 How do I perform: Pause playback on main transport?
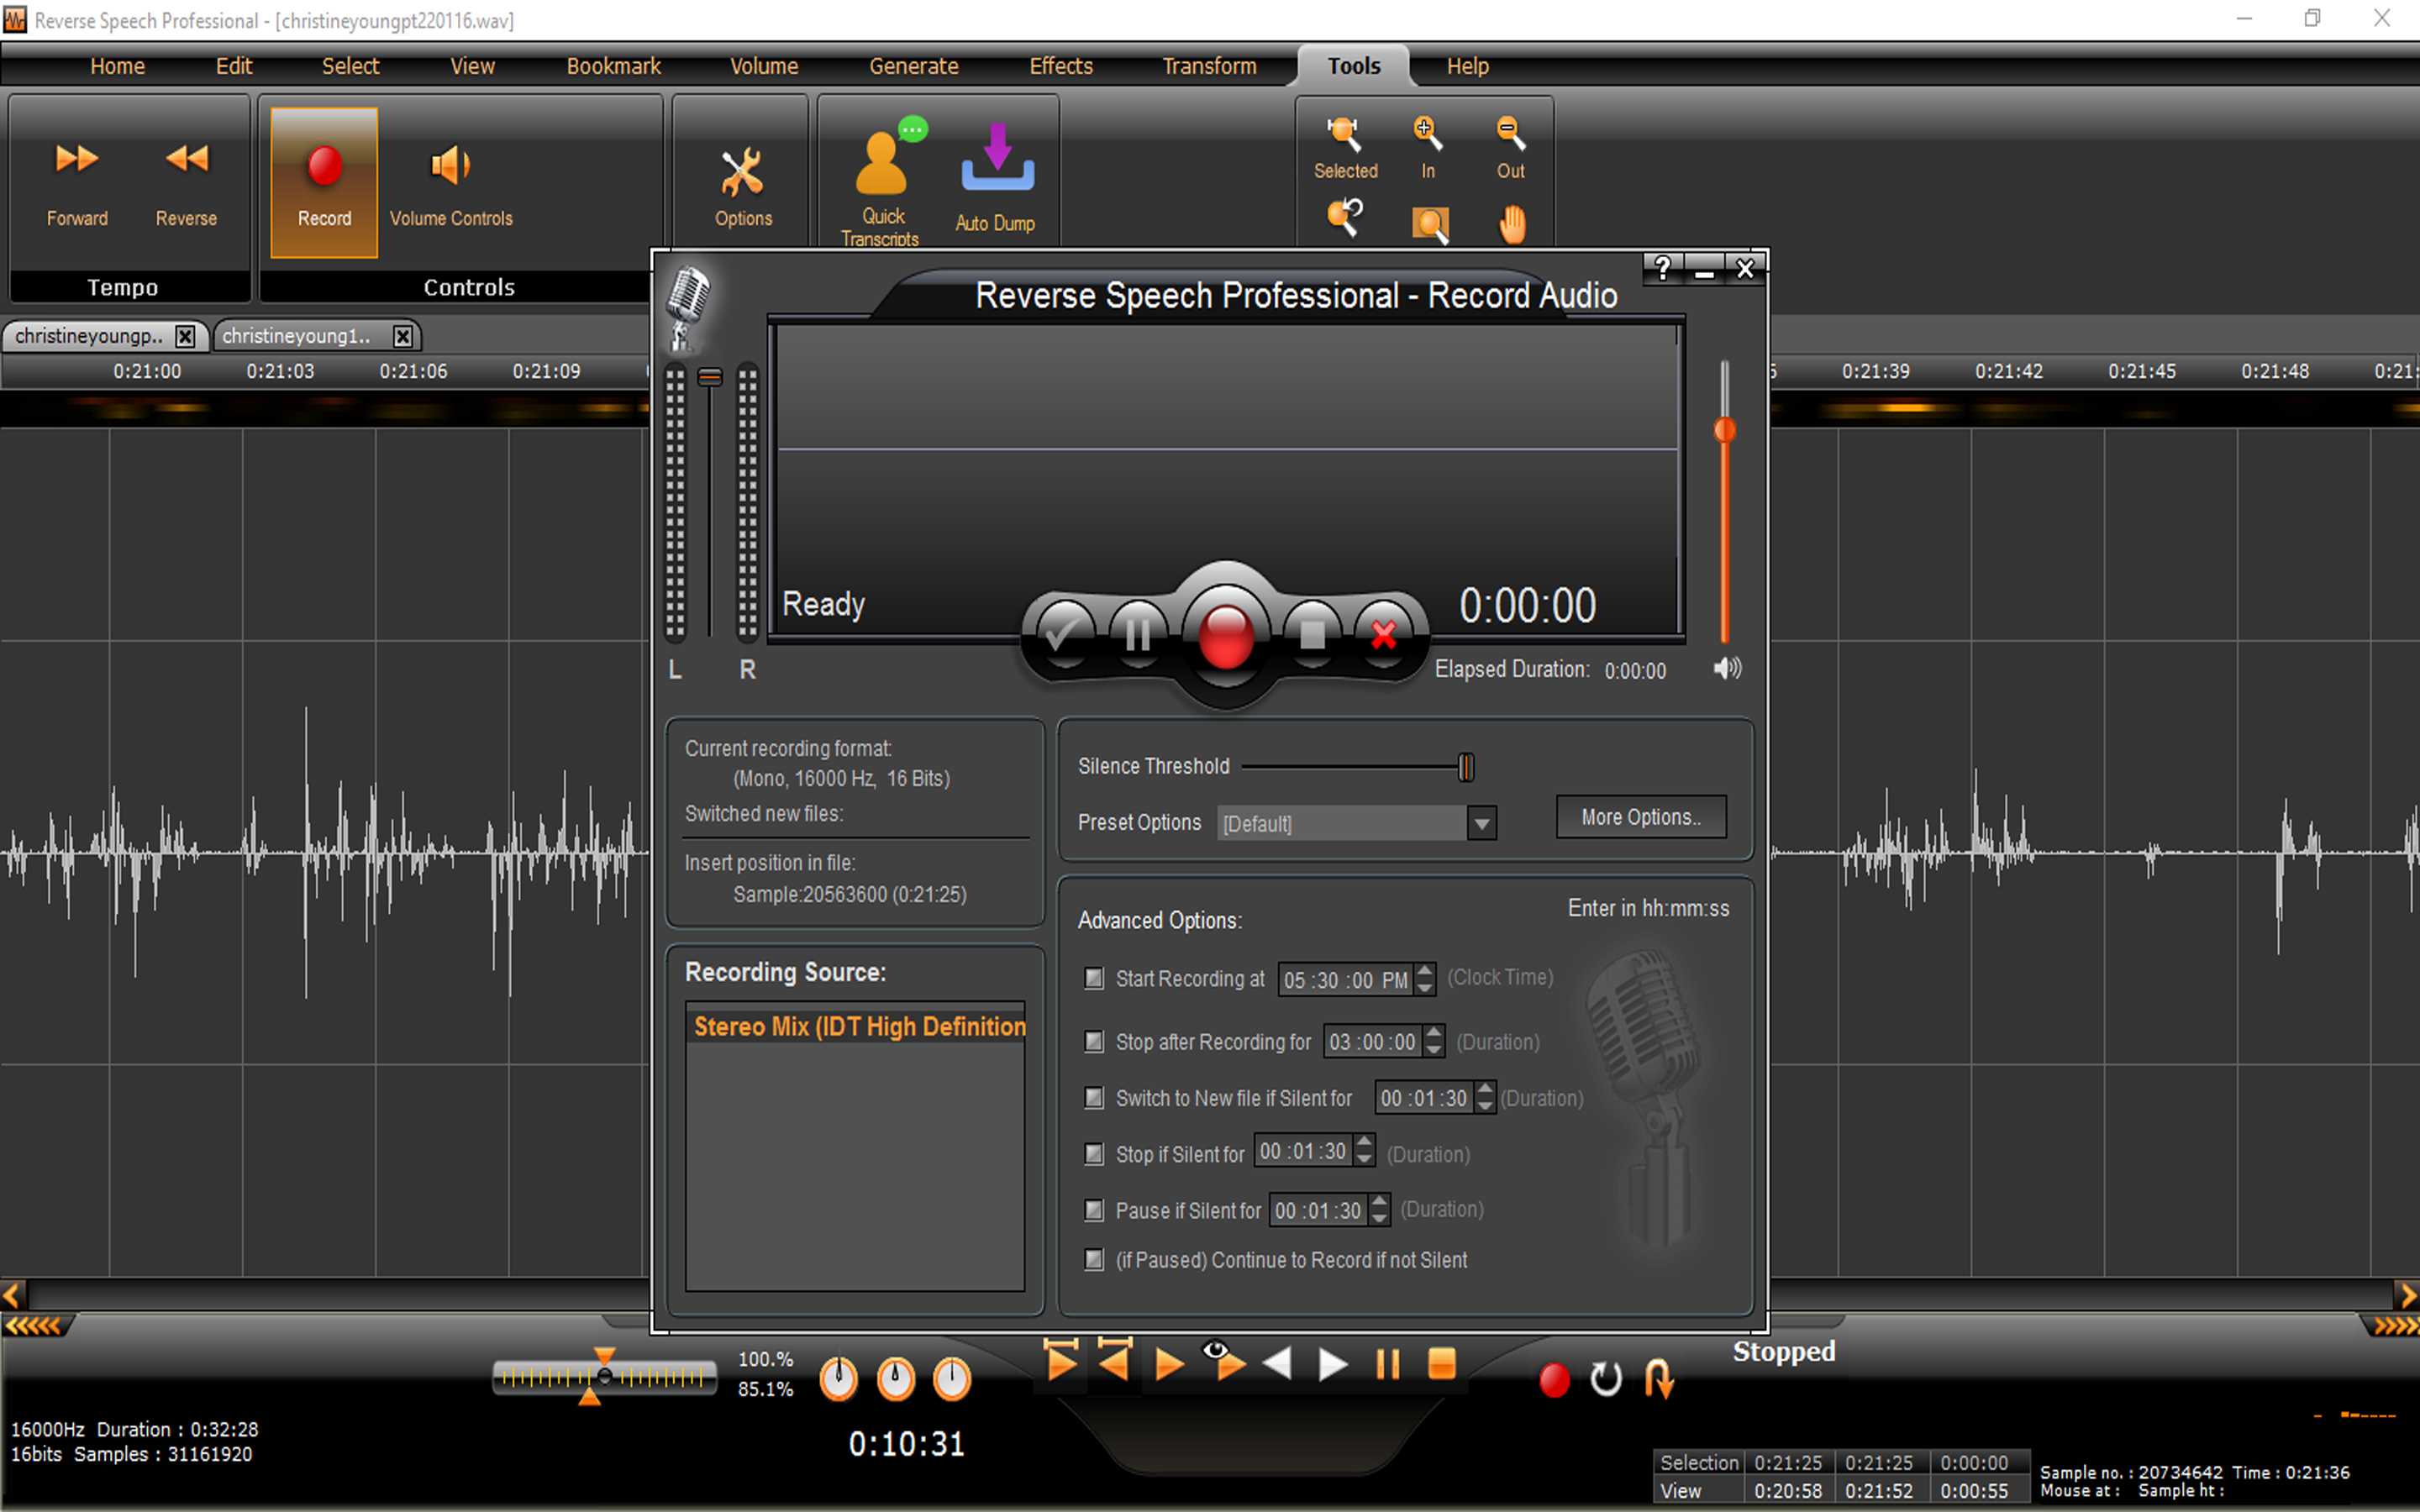tap(1387, 1364)
